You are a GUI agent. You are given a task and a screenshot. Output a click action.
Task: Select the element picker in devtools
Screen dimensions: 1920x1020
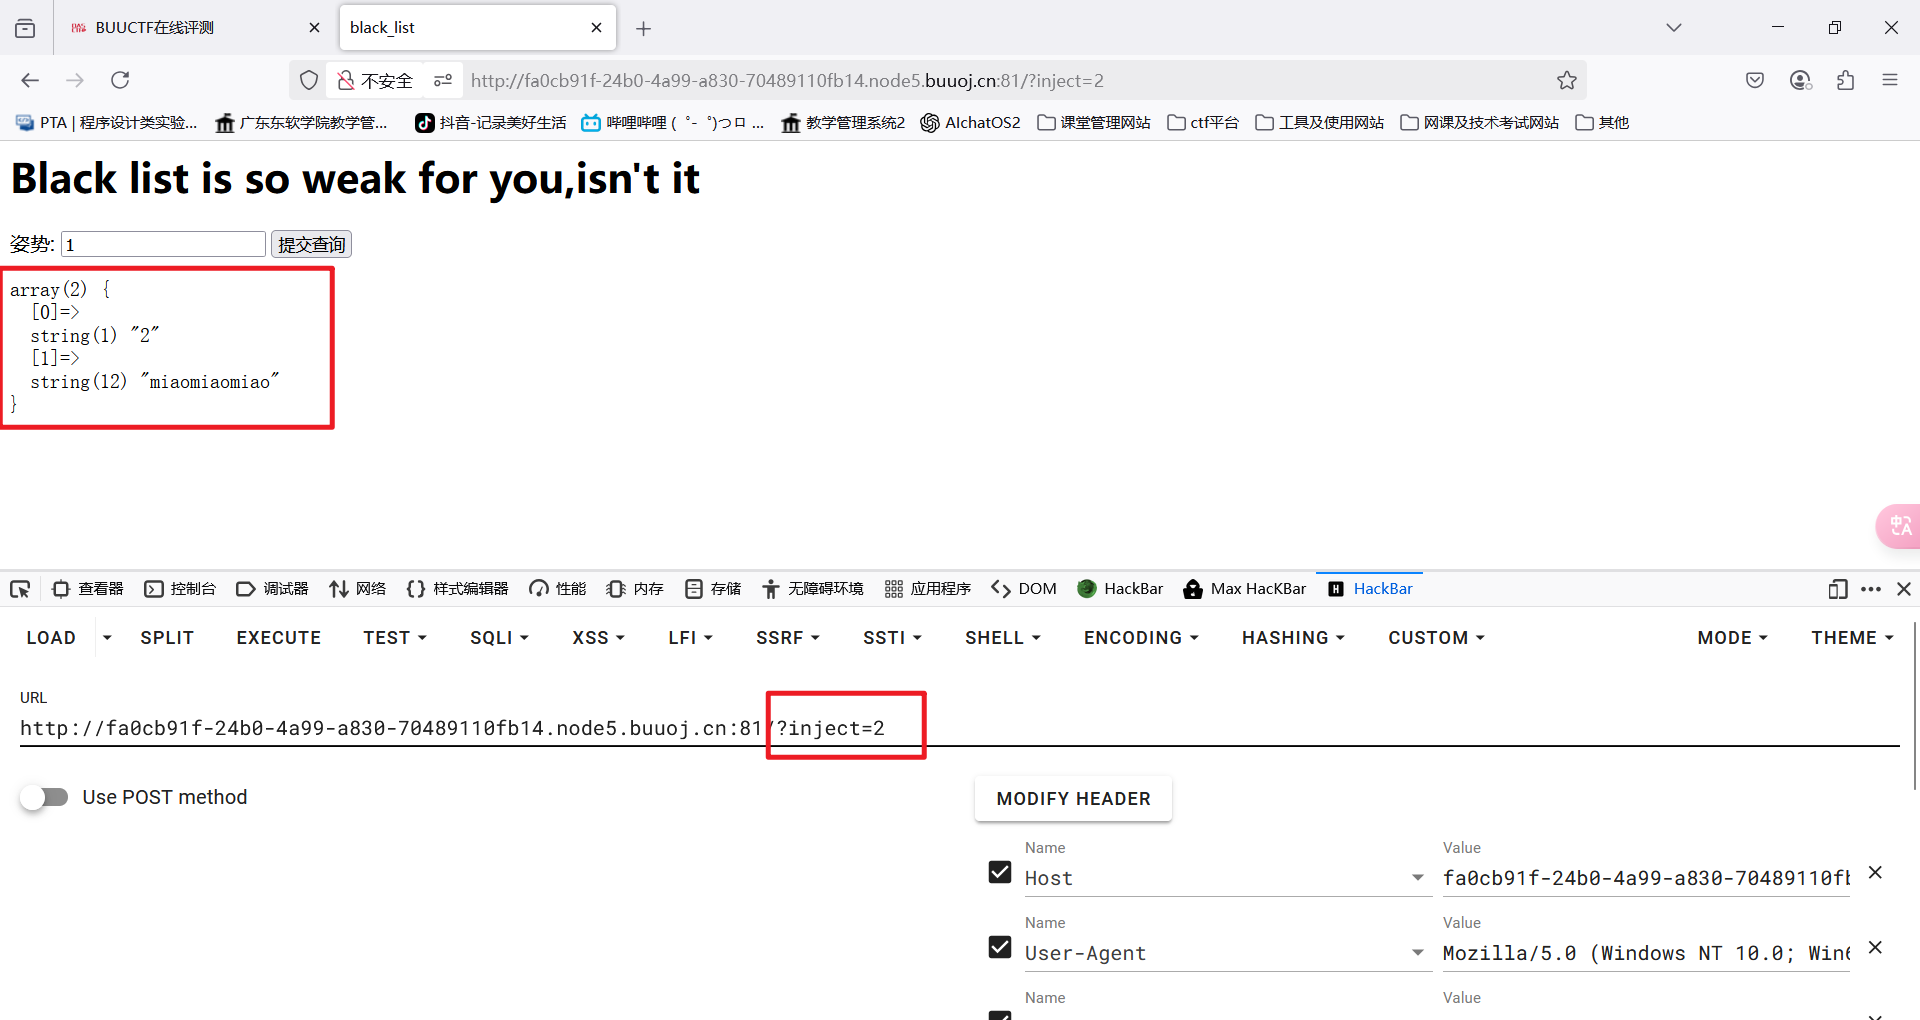tap(20, 589)
